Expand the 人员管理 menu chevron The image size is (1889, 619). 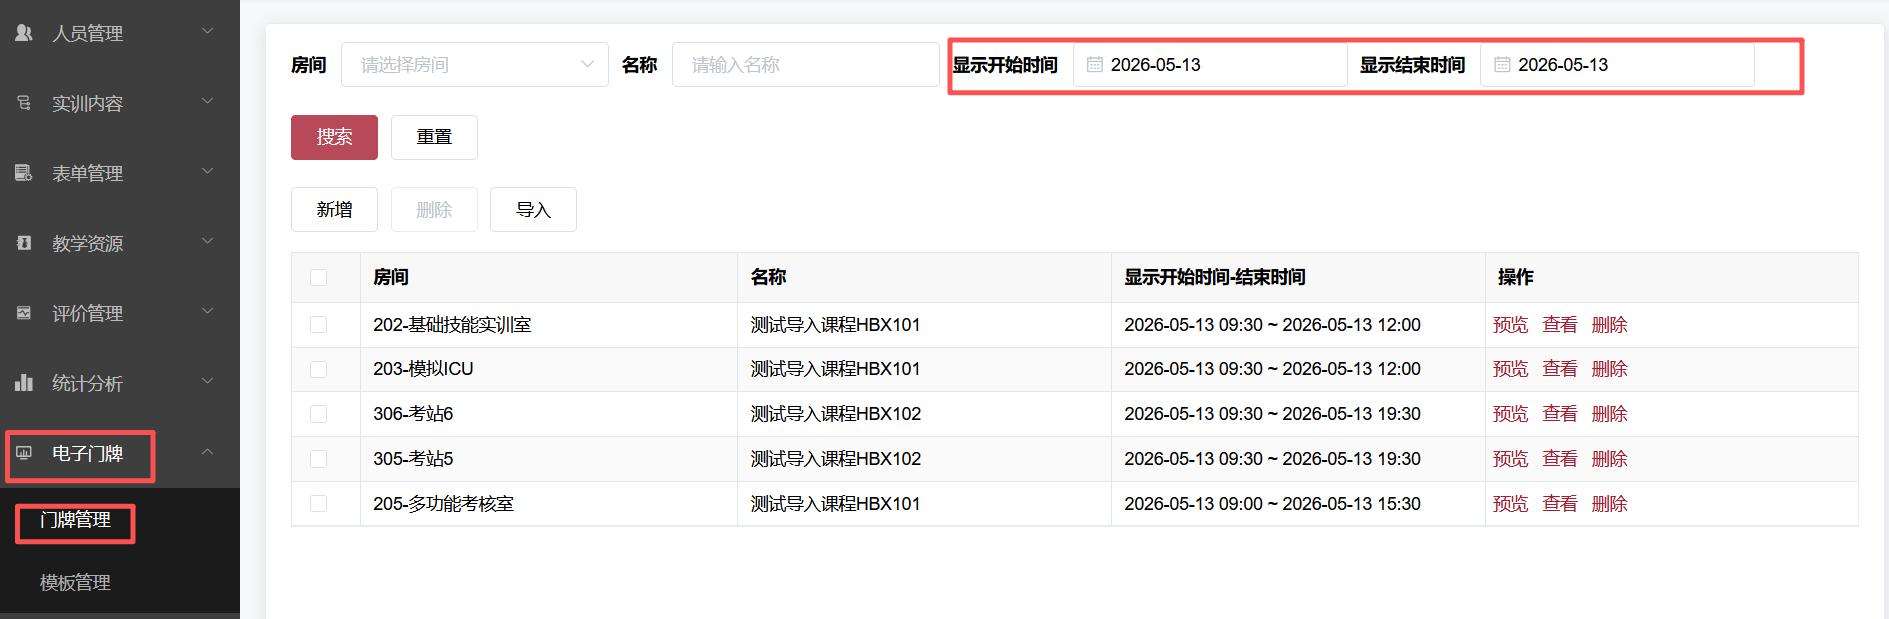(208, 31)
